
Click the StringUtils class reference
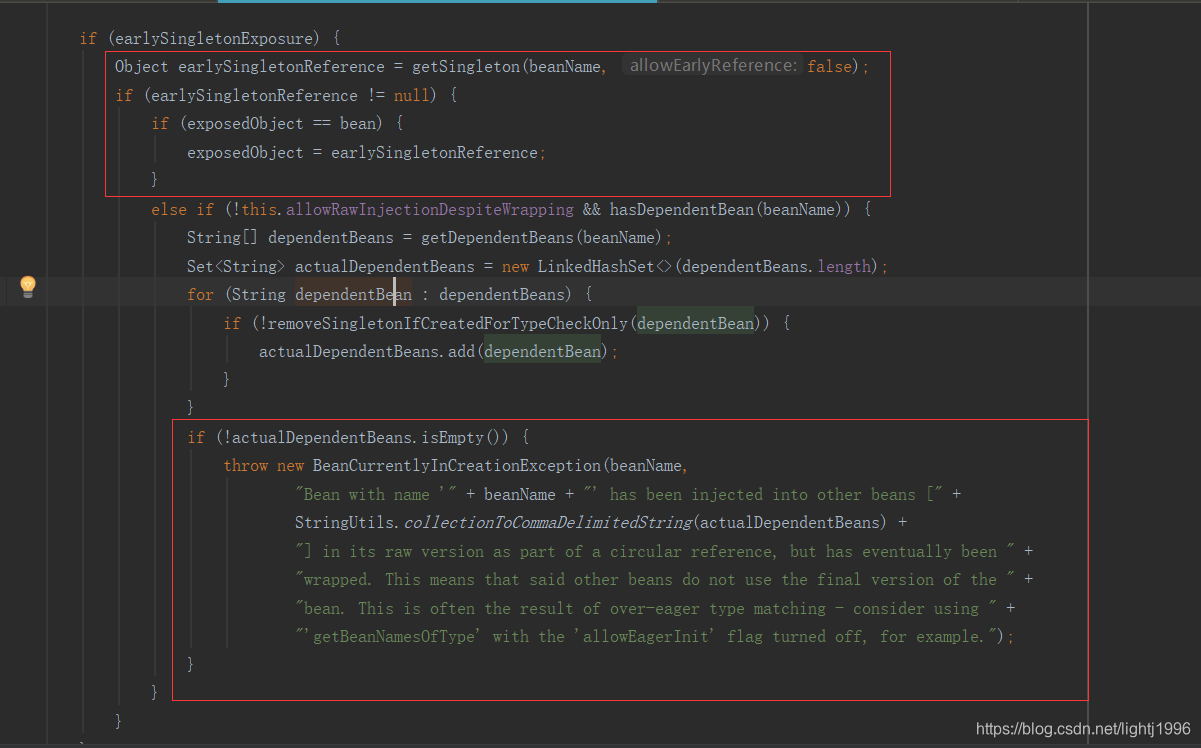tap(345, 523)
